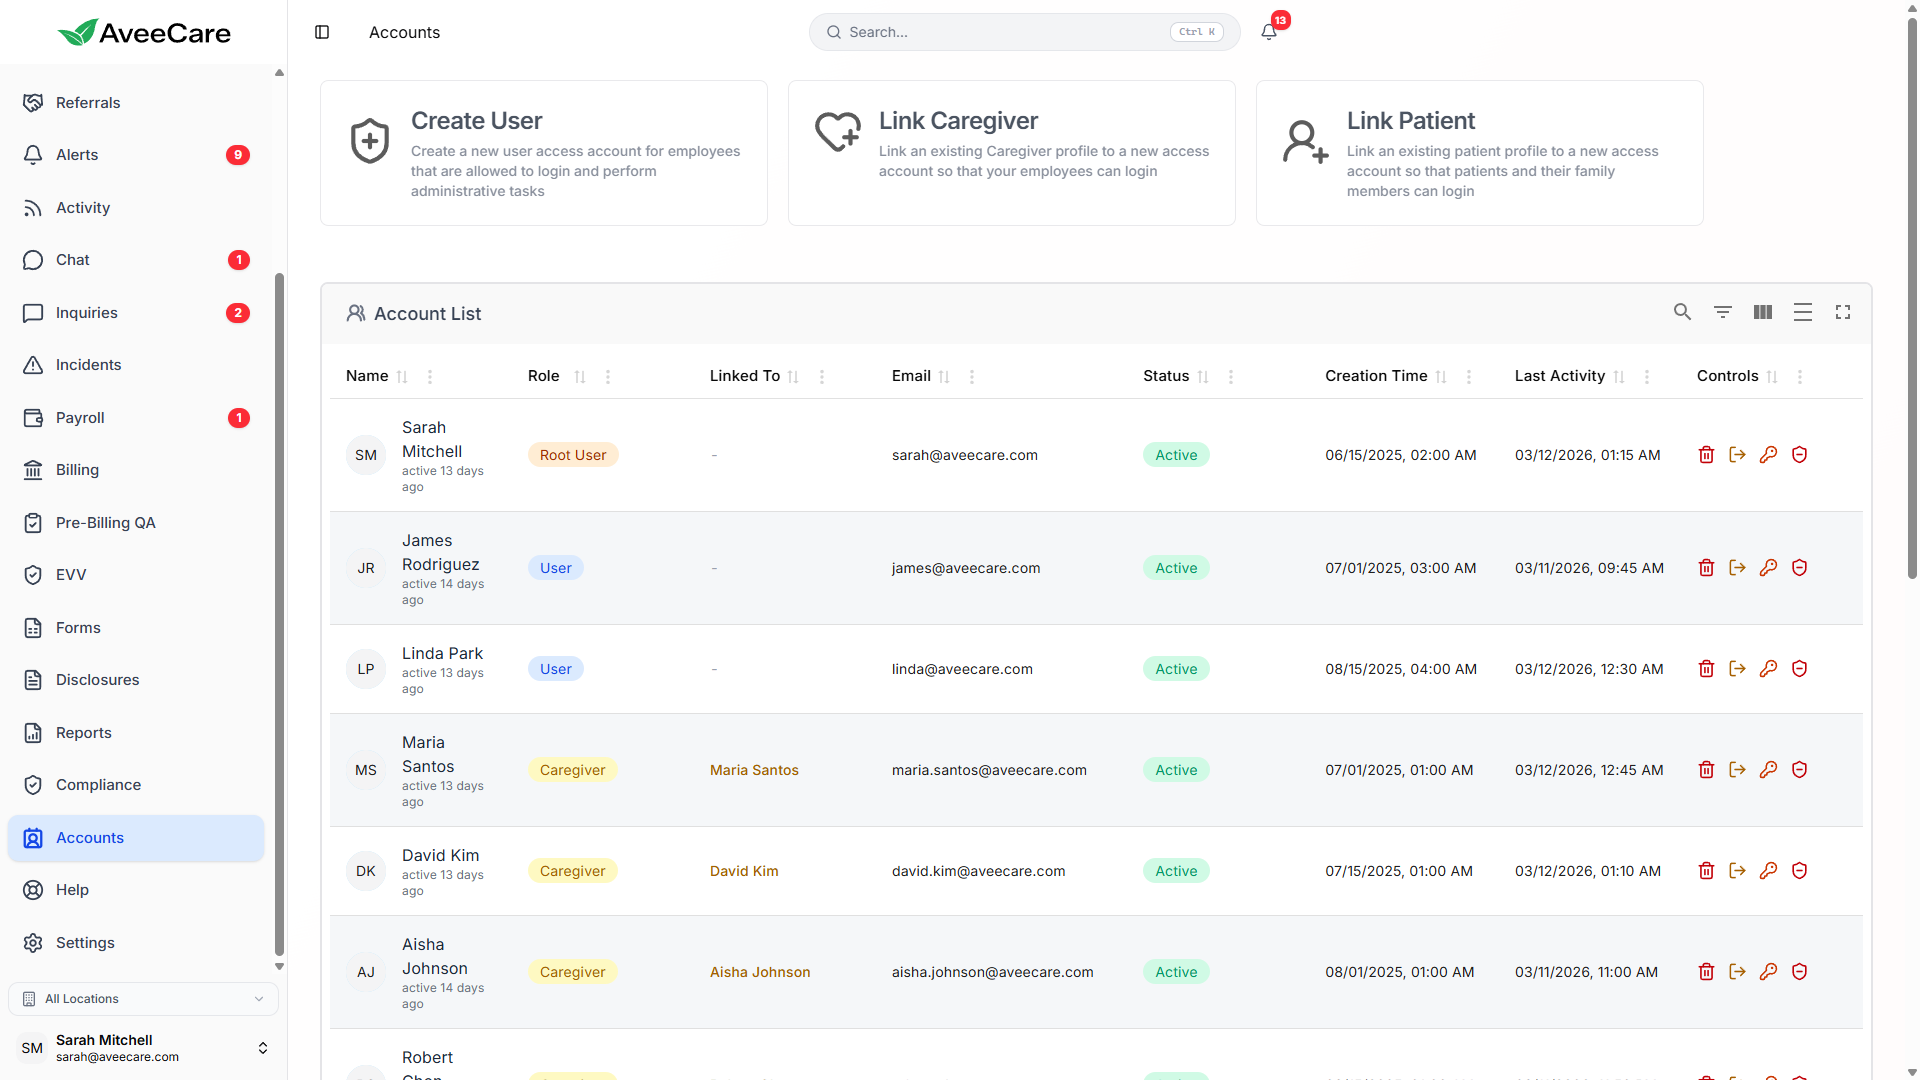
Task: Toggle the sidebar collapse icon
Action: 322,32
